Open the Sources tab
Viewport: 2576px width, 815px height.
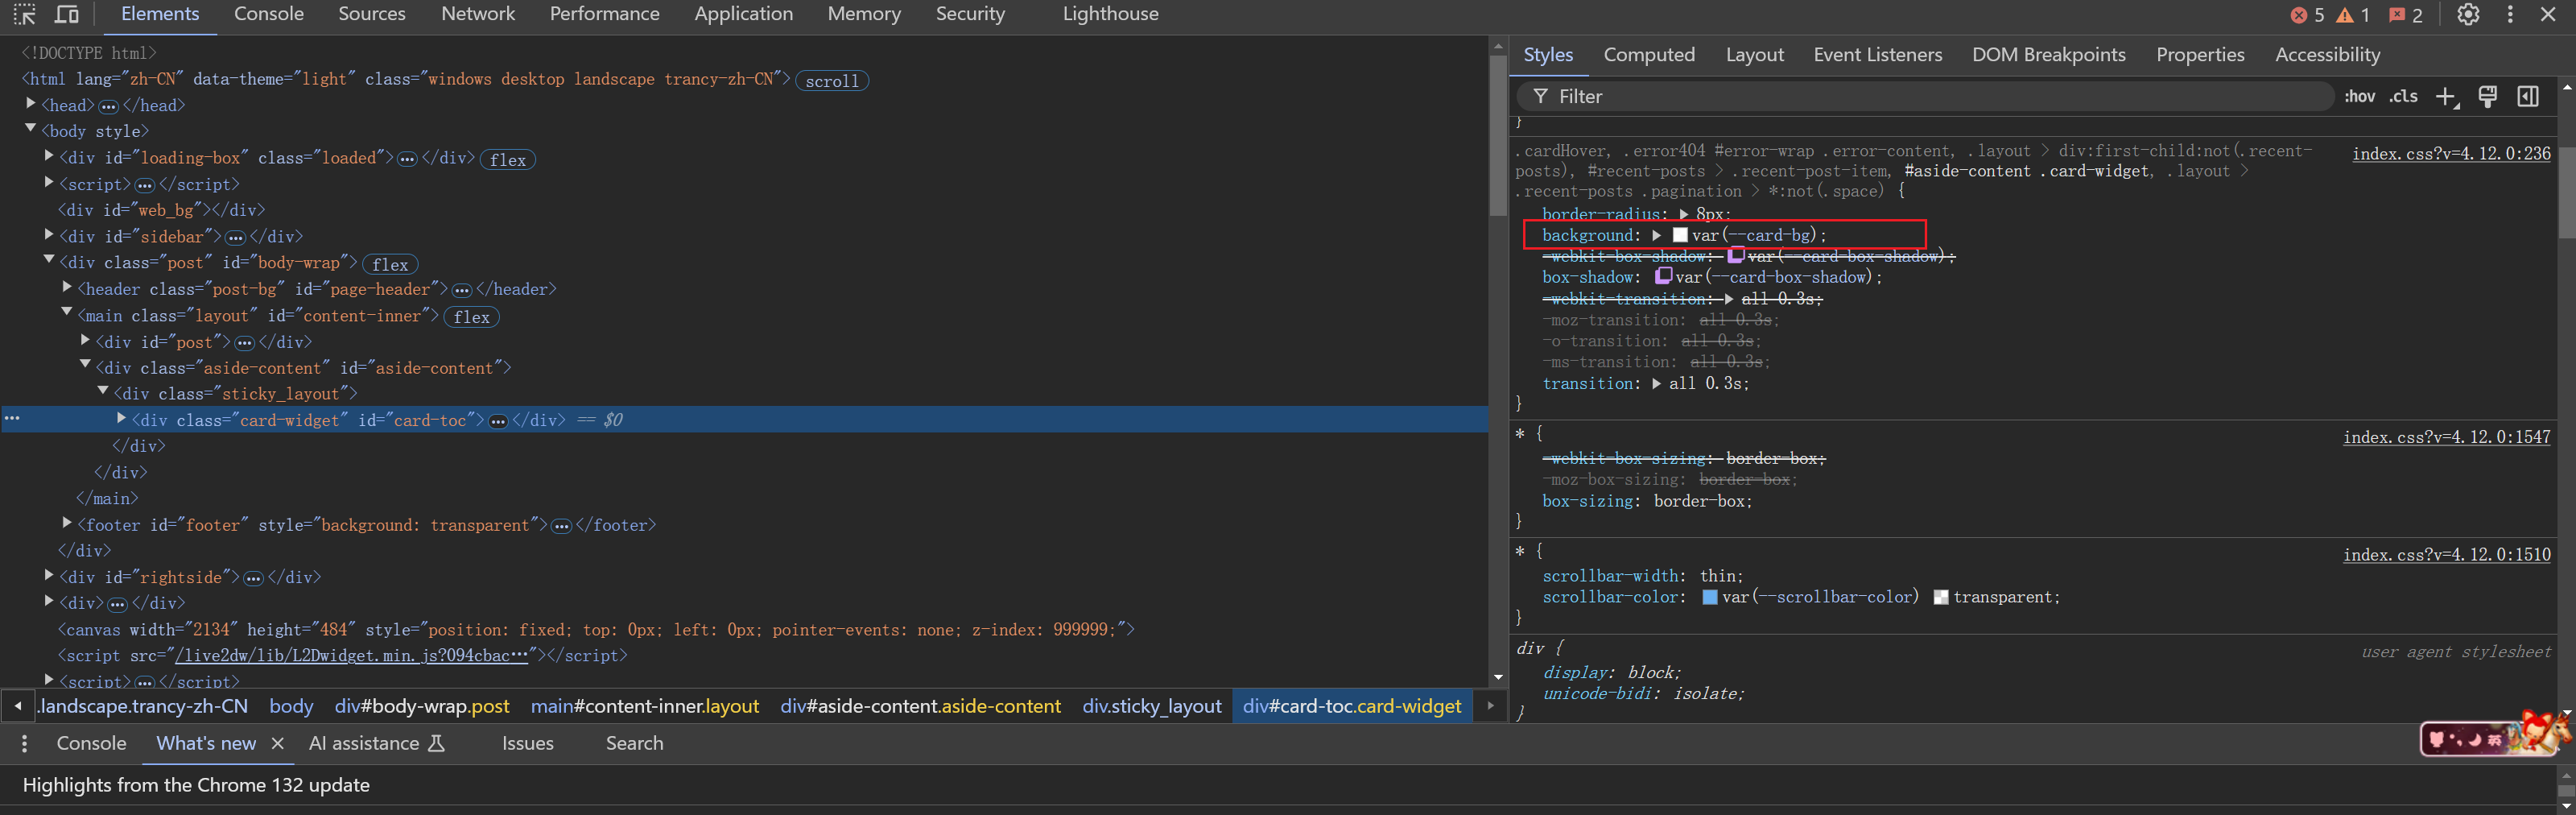click(372, 14)
